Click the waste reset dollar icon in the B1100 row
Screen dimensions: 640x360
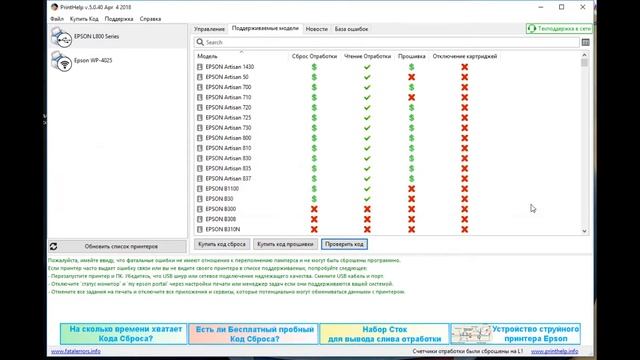(314, 189)
